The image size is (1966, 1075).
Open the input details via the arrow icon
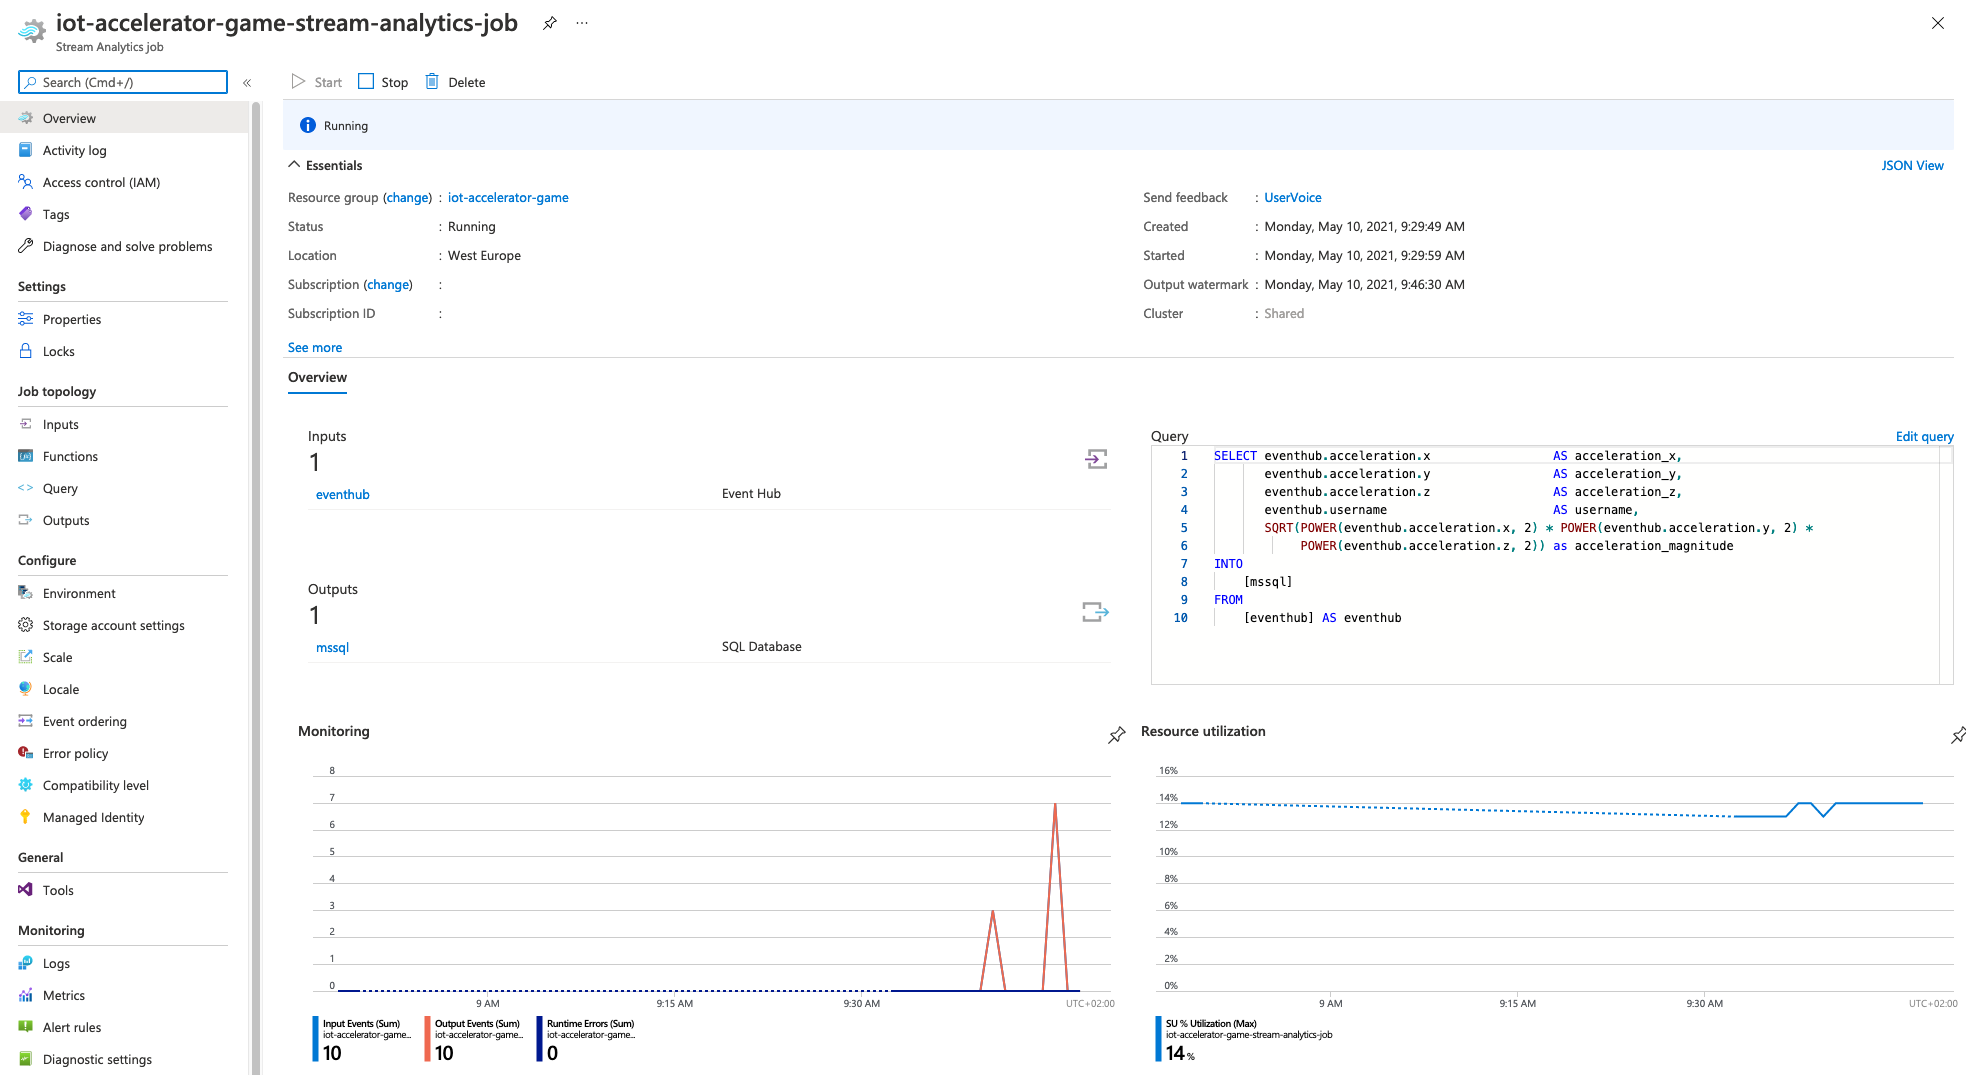(x=1096, y=459)
